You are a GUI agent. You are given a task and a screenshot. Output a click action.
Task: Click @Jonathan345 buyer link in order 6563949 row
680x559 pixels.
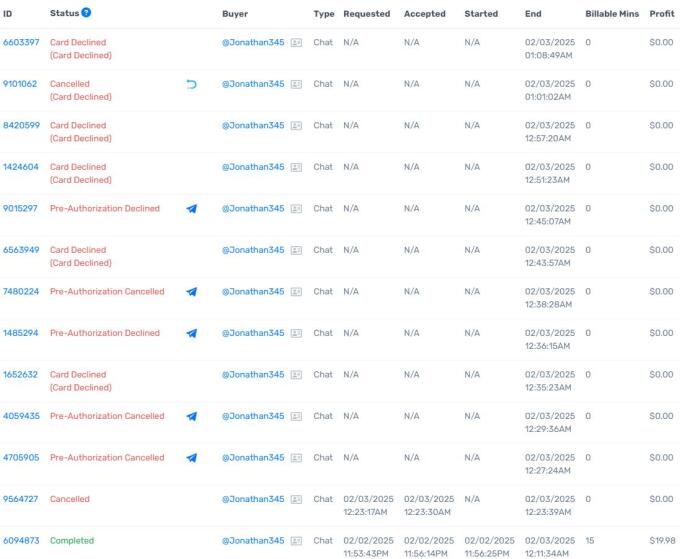pos(253,250)
